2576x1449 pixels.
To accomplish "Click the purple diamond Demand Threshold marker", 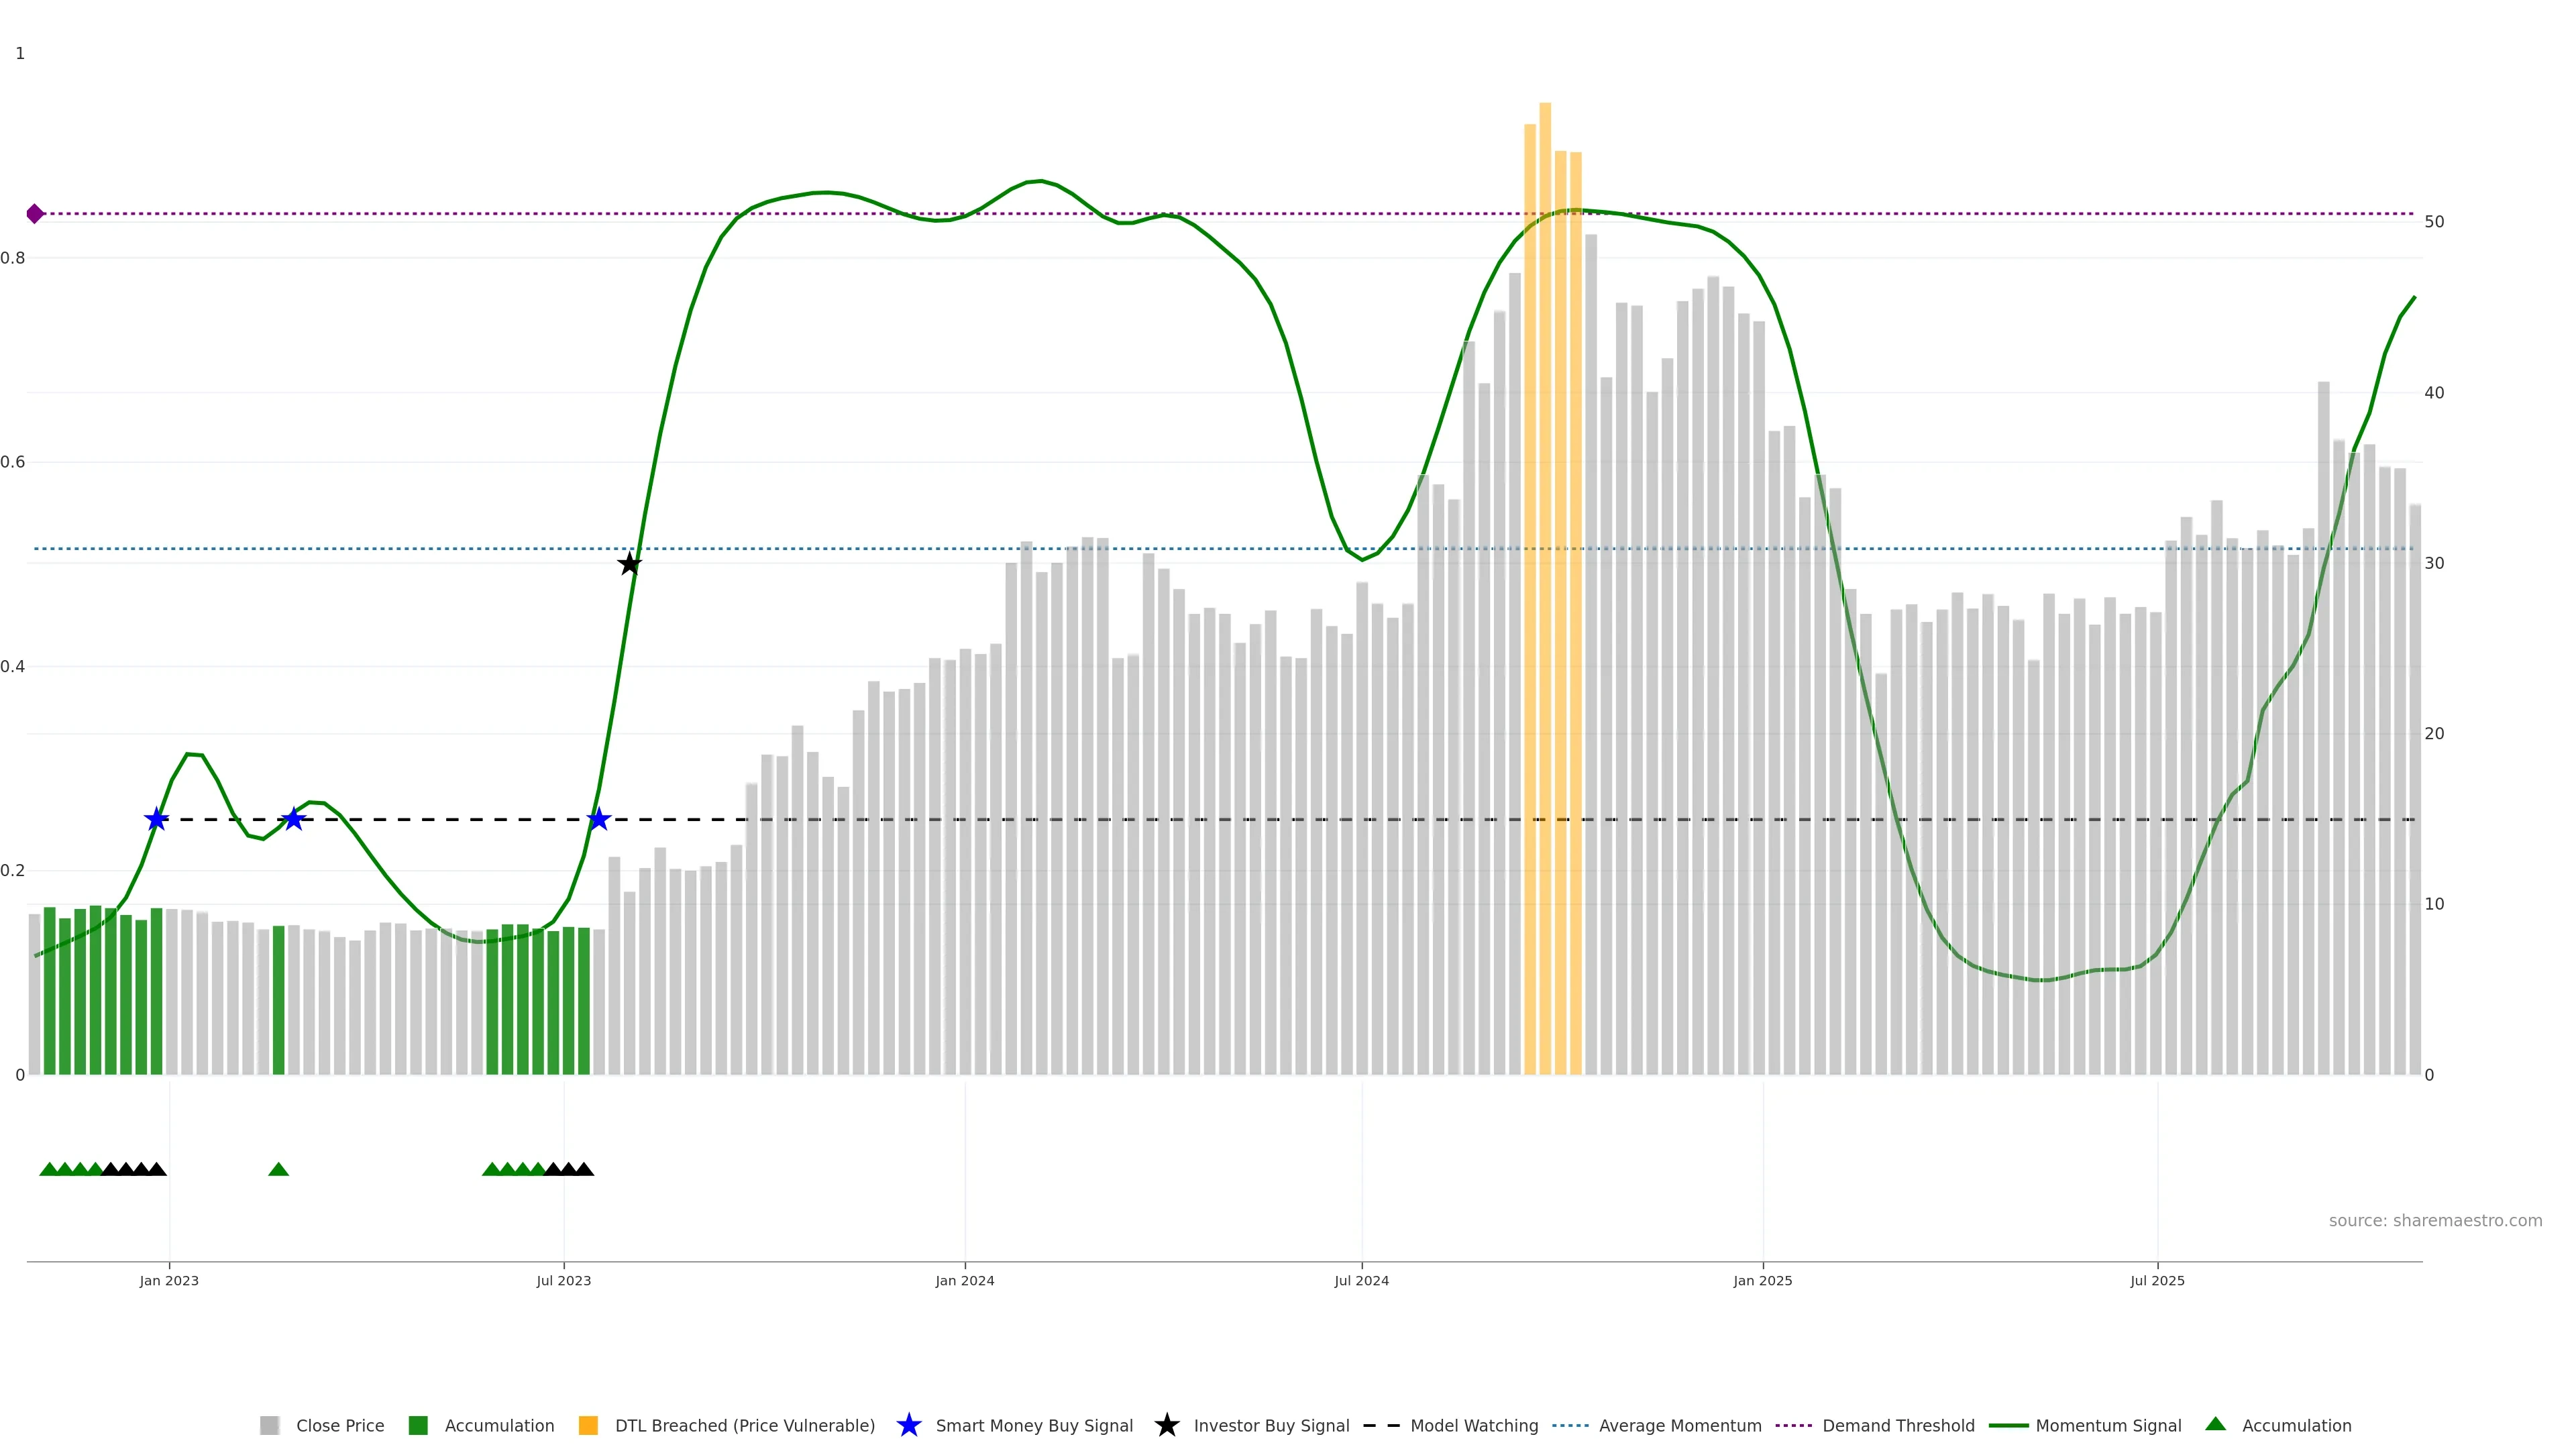I will [35, 214].
